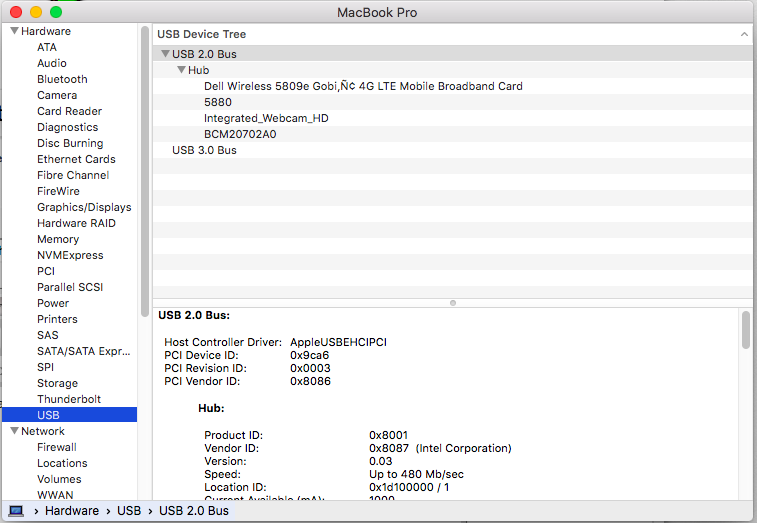Click the green zoom window button
The height and width of the screenshot is (523, 757).
pyautogui.click(x=56, y=12)
